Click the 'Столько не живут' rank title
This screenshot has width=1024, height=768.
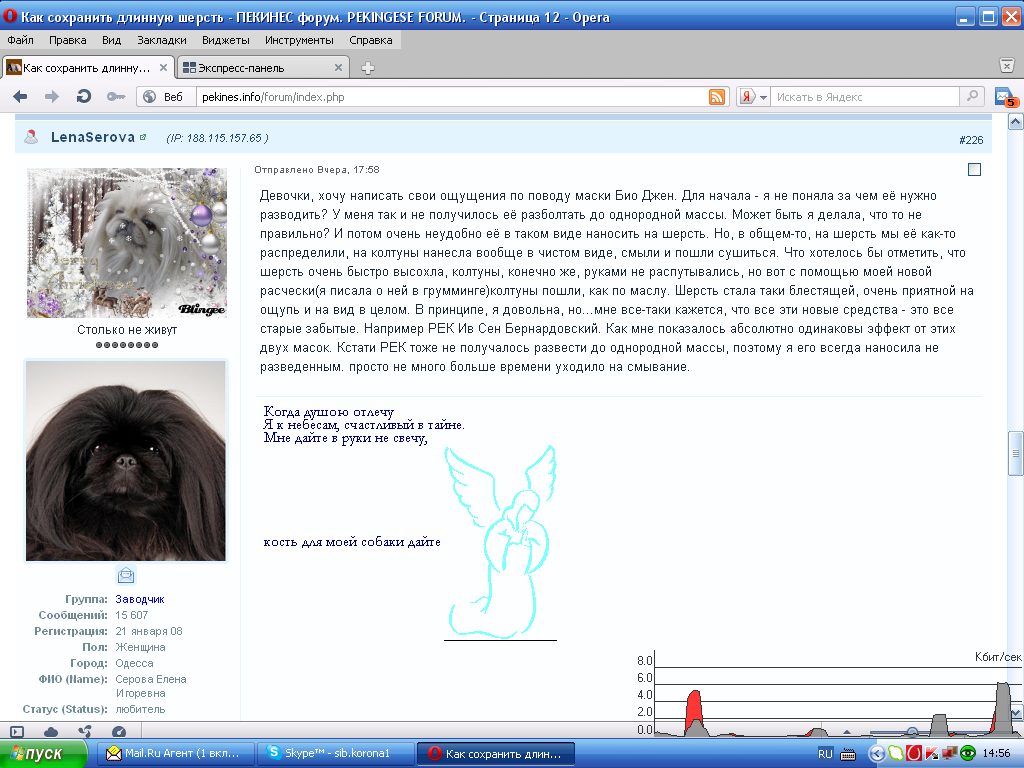[127, 330]
